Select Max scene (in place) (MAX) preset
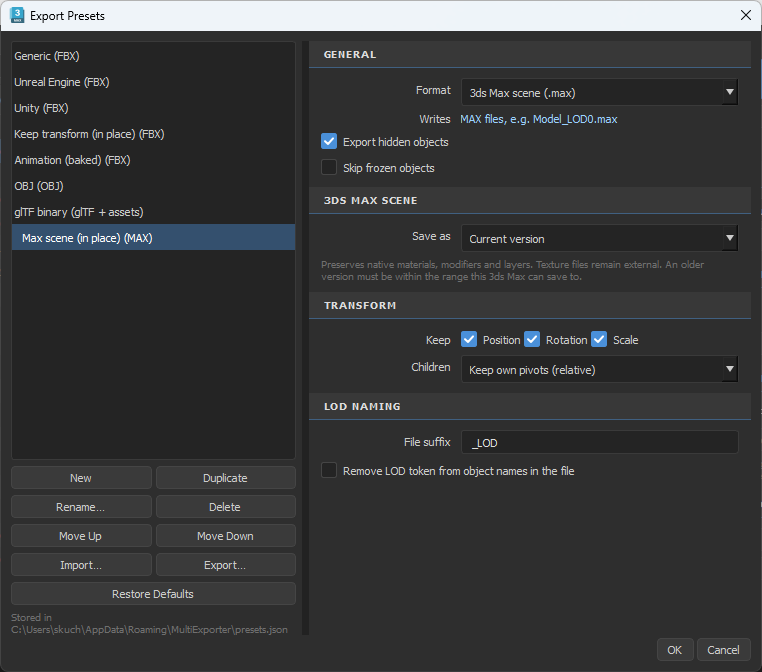The image size is (762, 672). (153, 238)
